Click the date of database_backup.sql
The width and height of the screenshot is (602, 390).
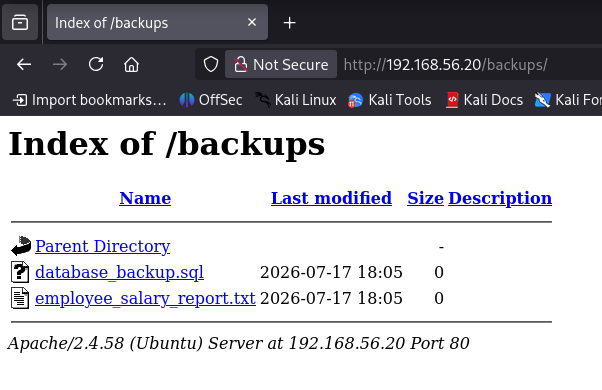point(331,272)
